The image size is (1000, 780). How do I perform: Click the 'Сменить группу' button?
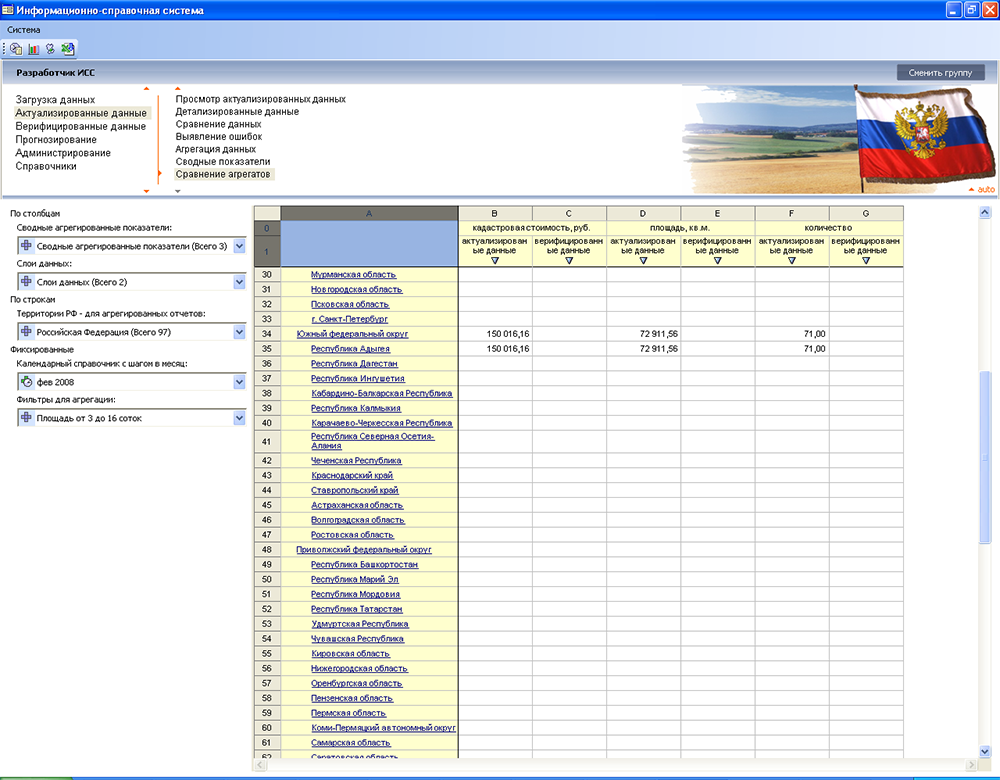click(x=940, y=73)
